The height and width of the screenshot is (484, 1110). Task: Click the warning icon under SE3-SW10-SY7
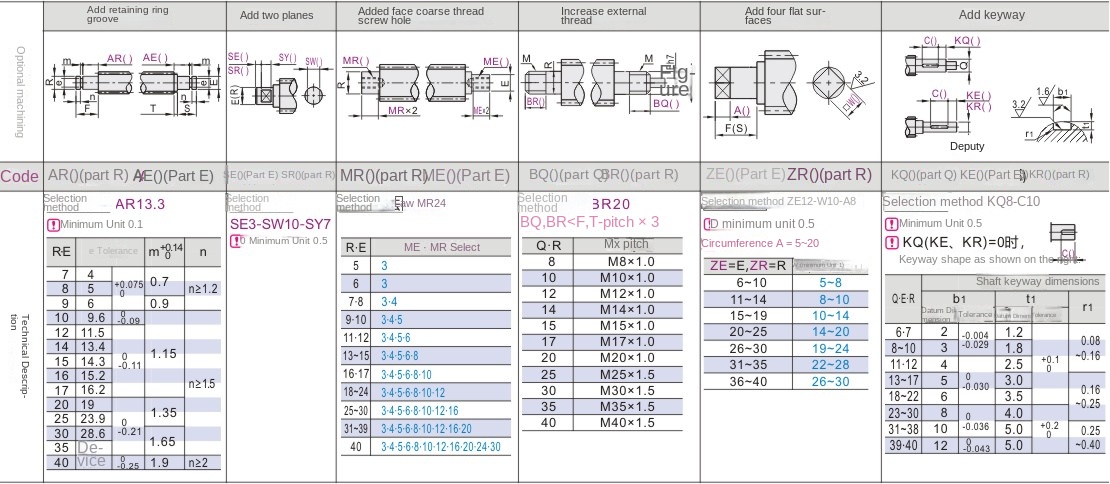click(x=236, y=241)
